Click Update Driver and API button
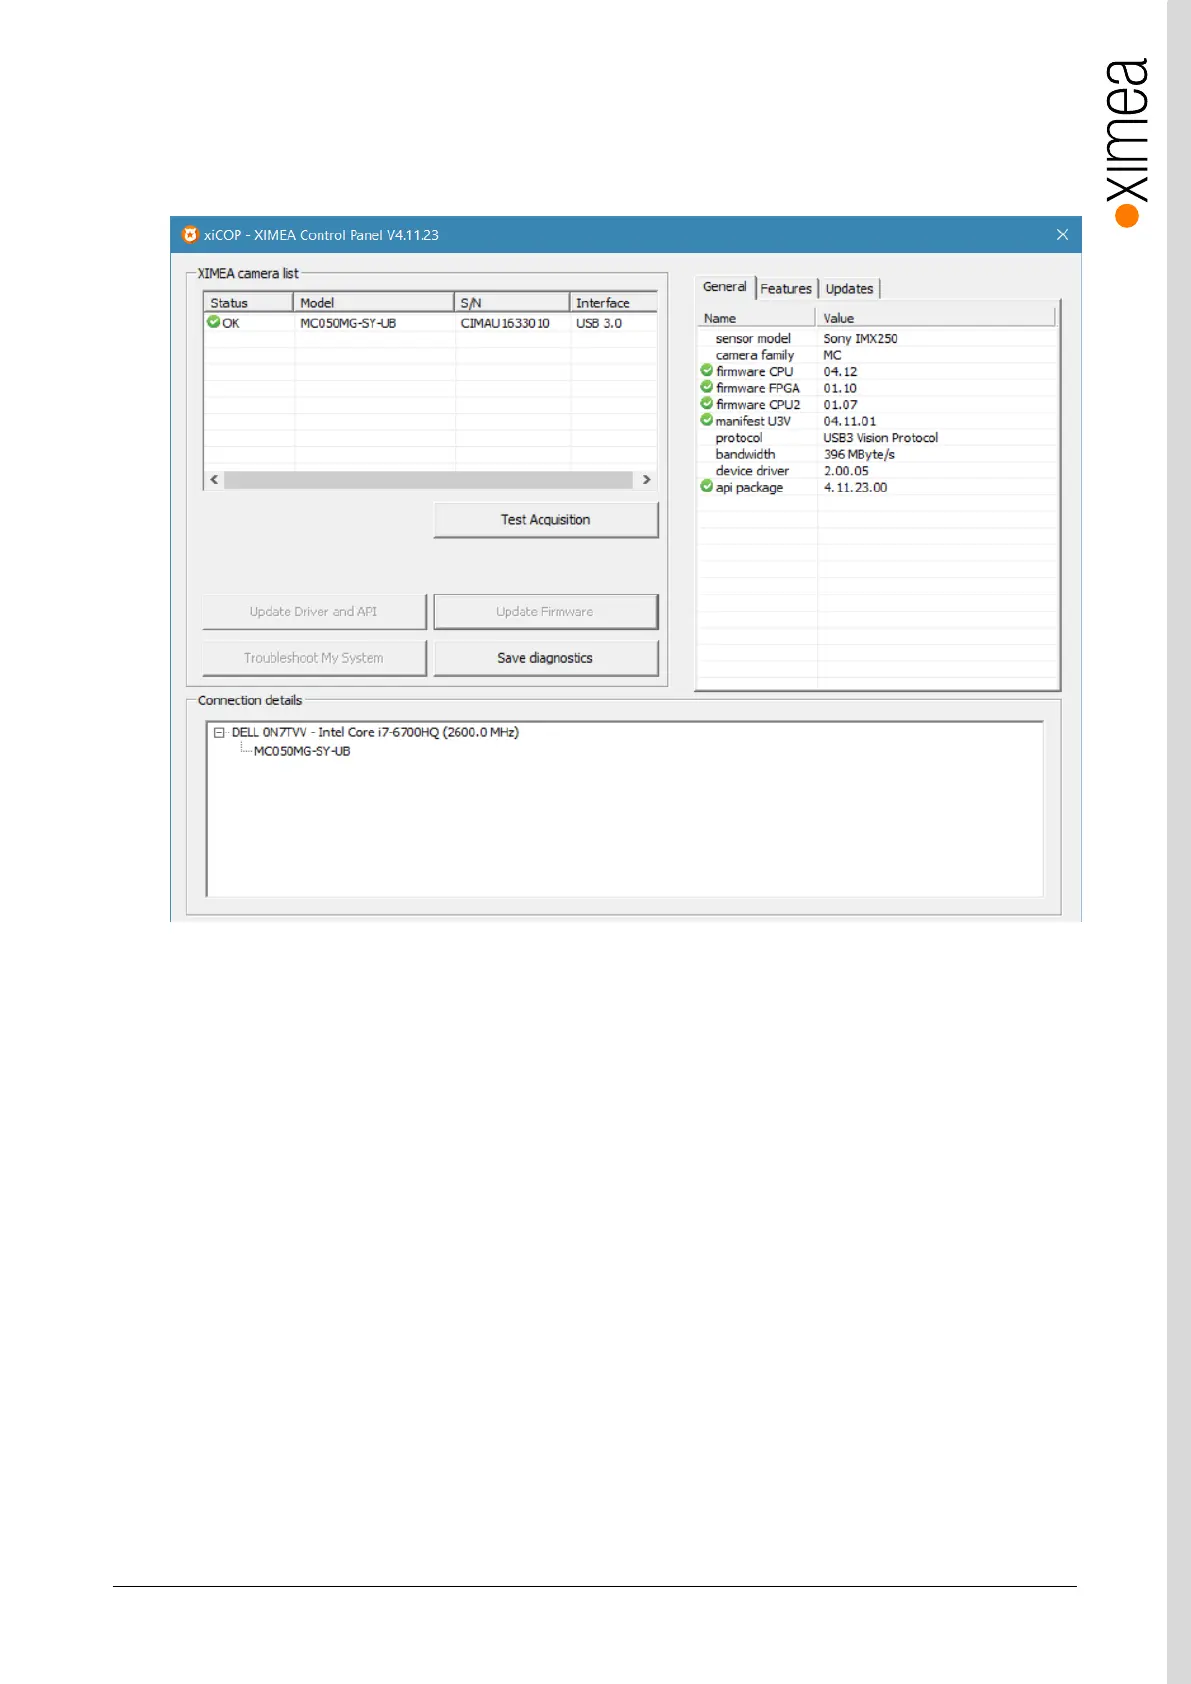Screen dimensions: 1191x1684 (x=314, y=612)
